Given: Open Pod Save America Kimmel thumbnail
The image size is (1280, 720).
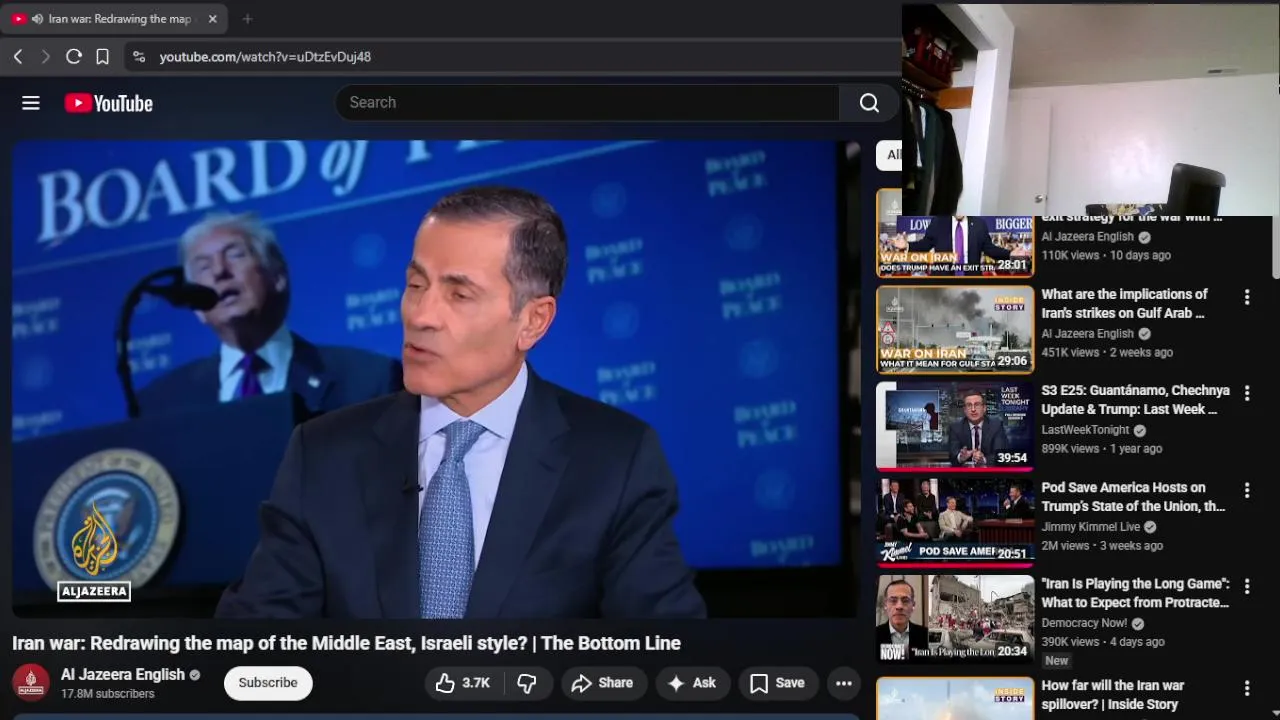Looking at the screenshot, I should click(955, 522).
